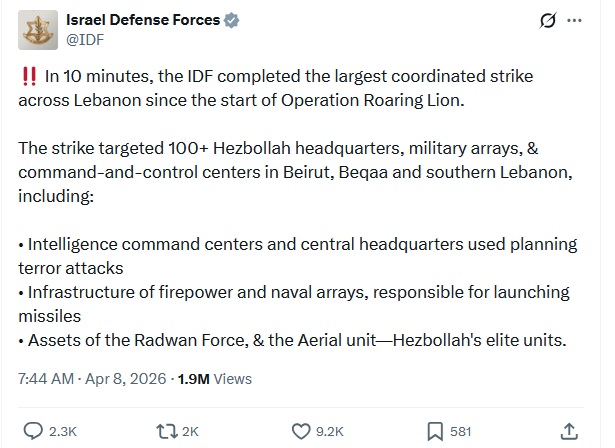615x448 pixels.
Task: Open the IDF profile avatar
Action: click(x=39, y=29)
